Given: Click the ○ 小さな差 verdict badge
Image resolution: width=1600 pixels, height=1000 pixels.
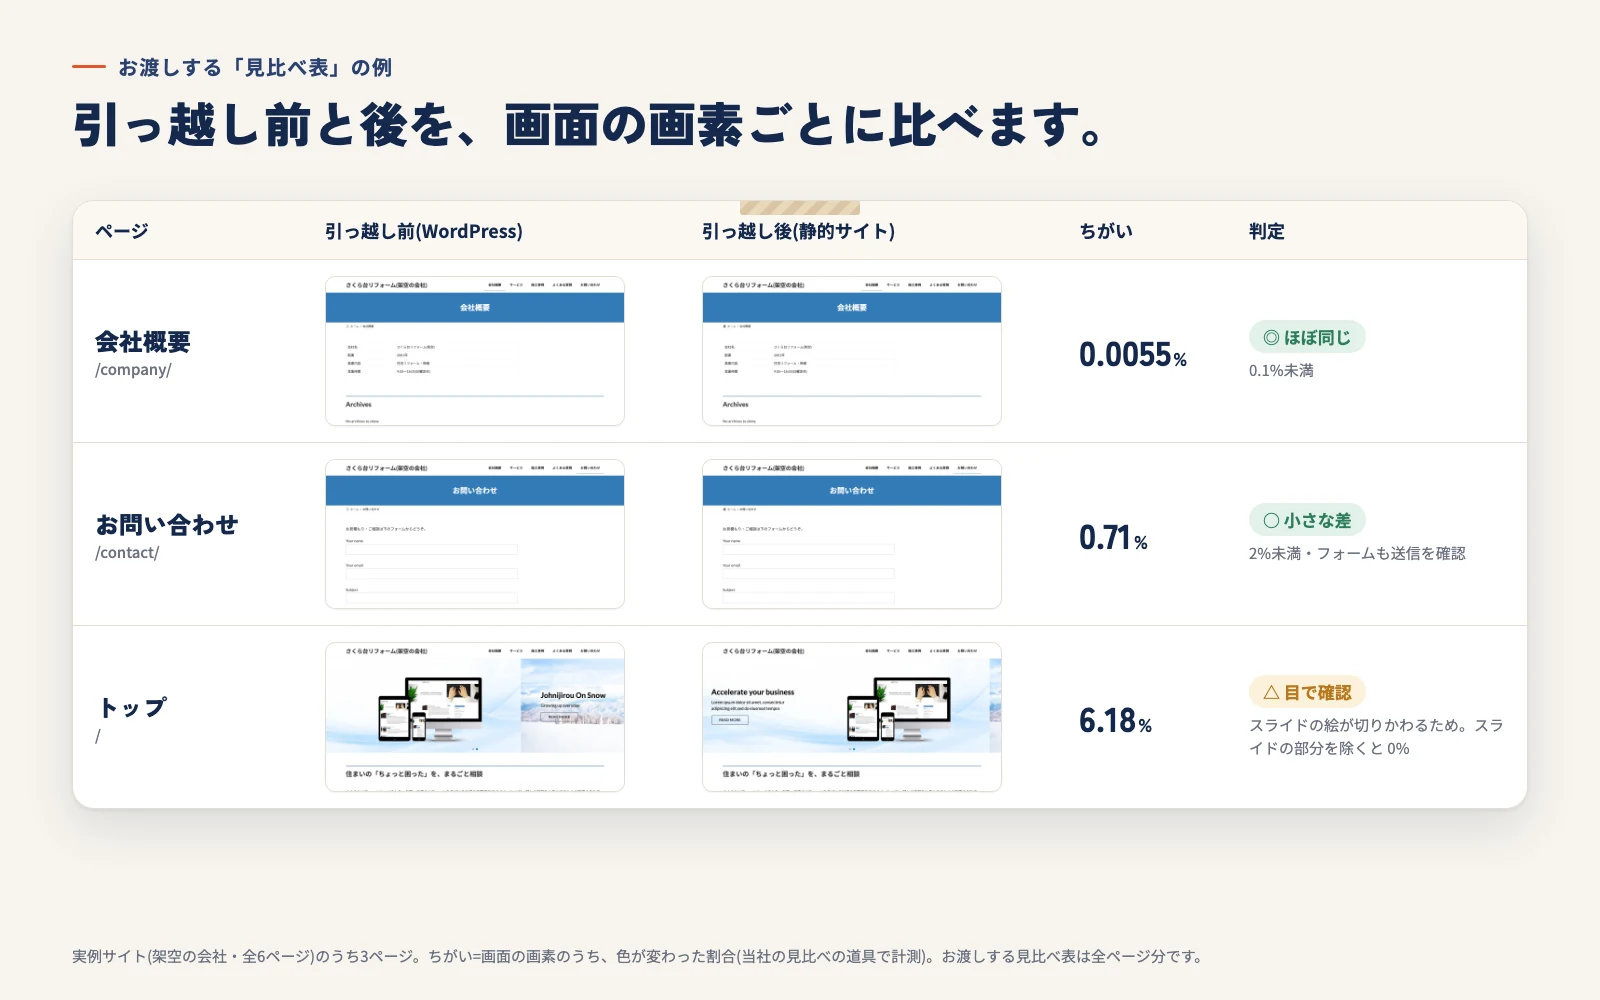Looking at the screenshot, I should coord(1307,520).
